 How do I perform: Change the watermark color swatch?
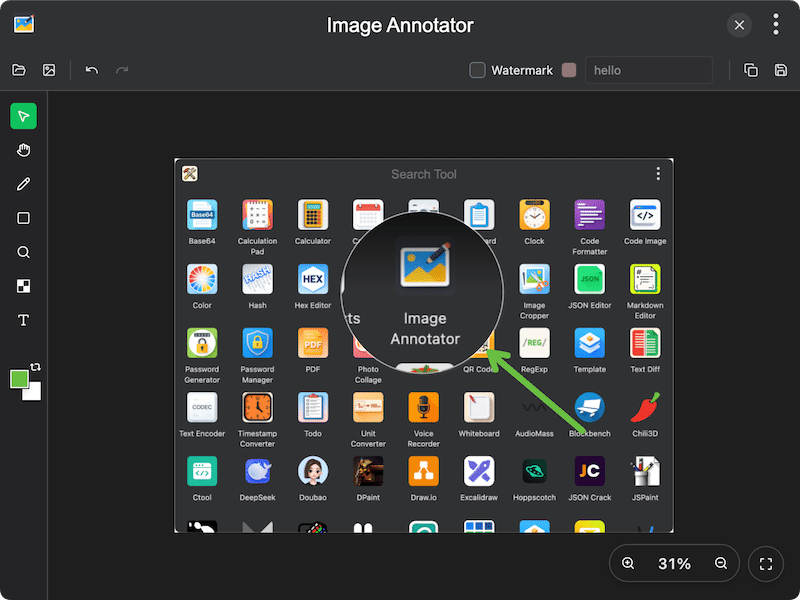[x=569, y=70]
